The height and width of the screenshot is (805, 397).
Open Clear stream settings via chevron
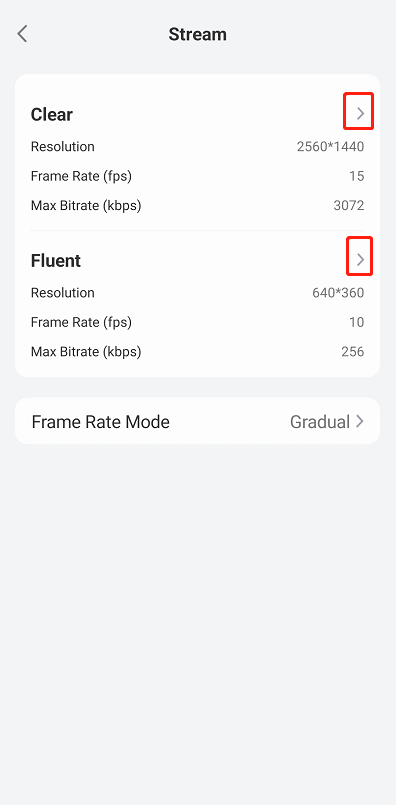click(x=361, y=113)
